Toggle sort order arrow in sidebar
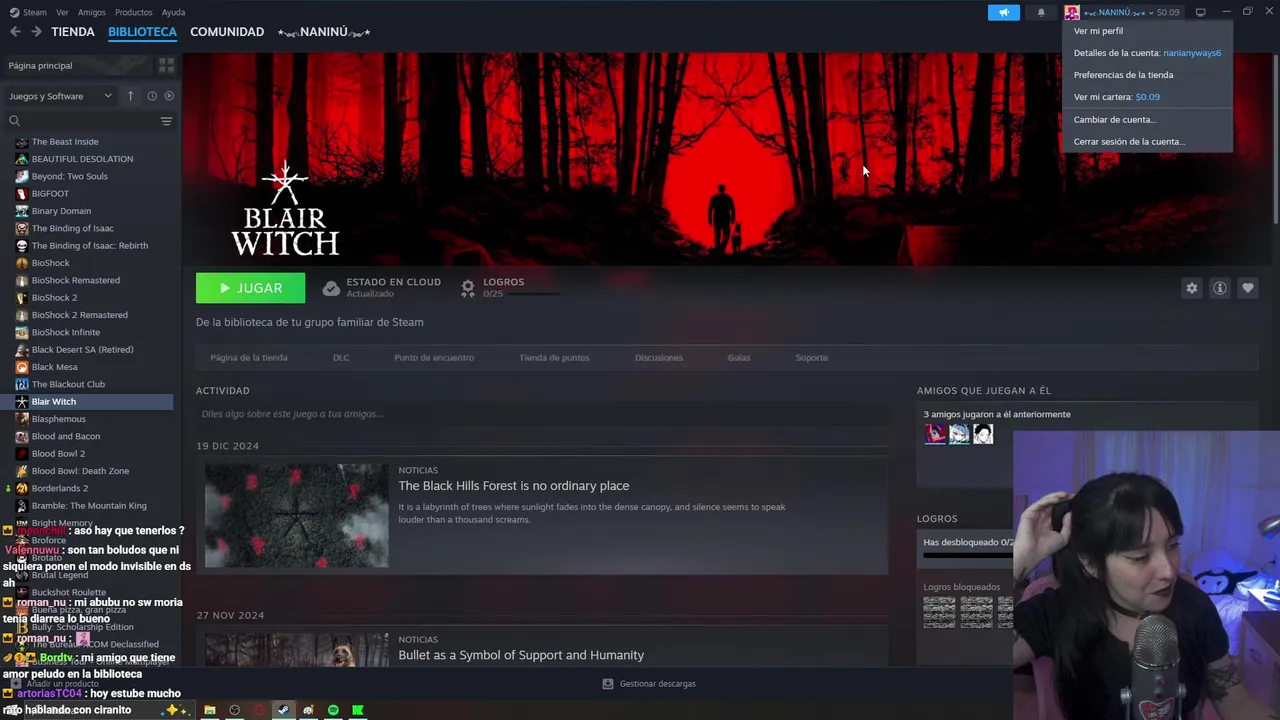 130,96
